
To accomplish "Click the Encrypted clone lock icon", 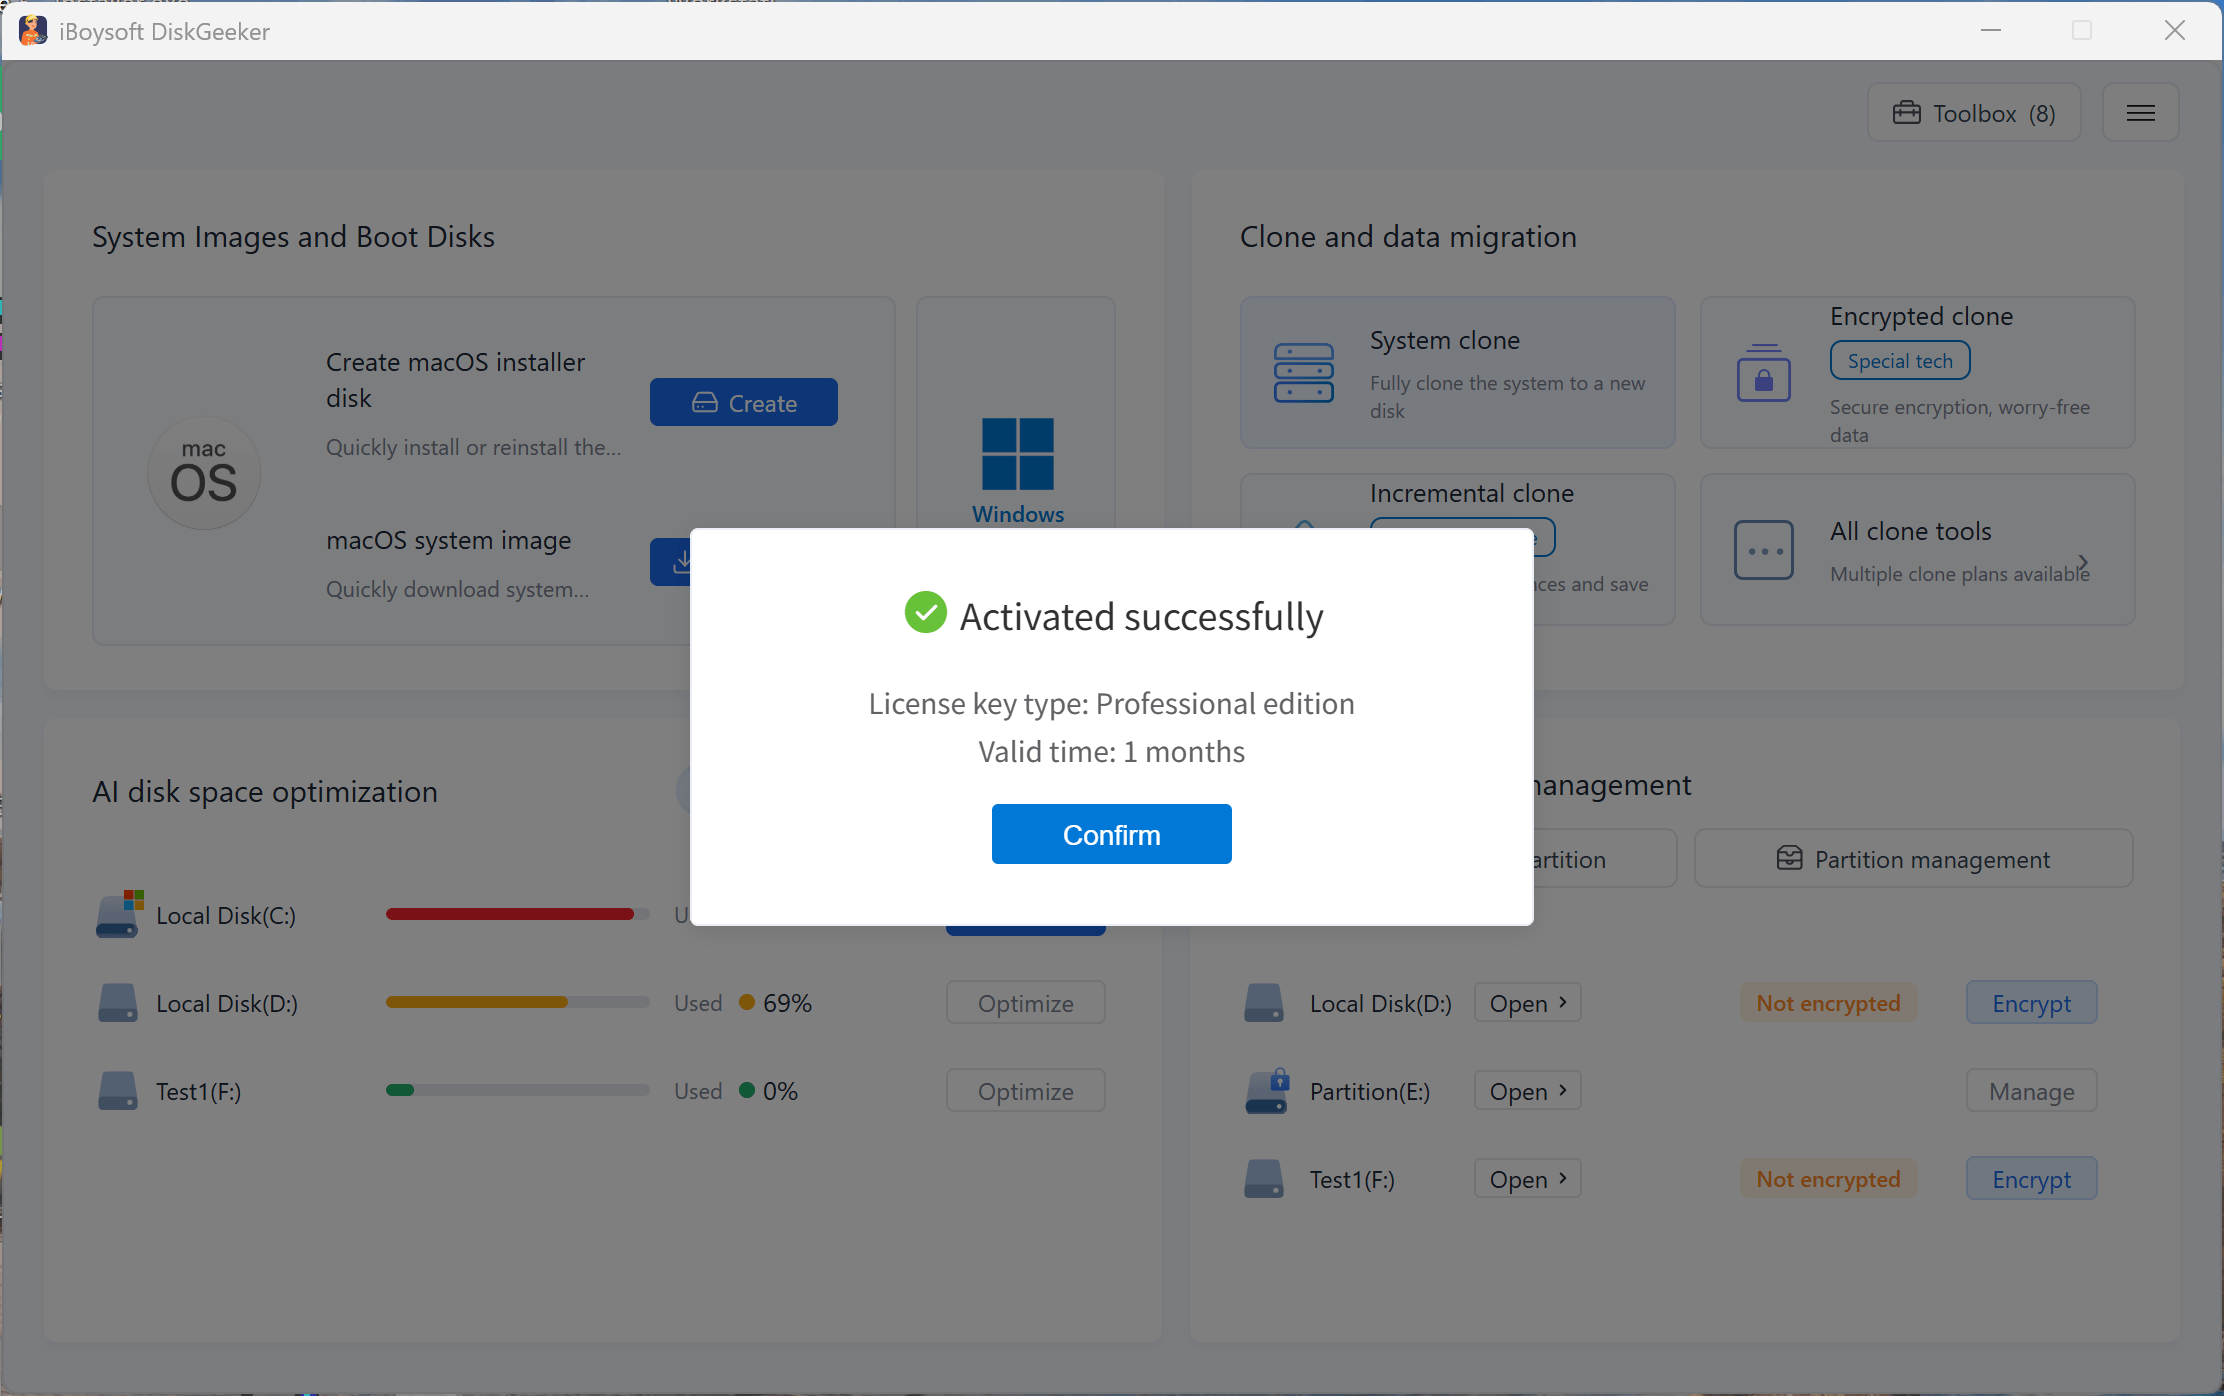I will (x=1764, y=373).
